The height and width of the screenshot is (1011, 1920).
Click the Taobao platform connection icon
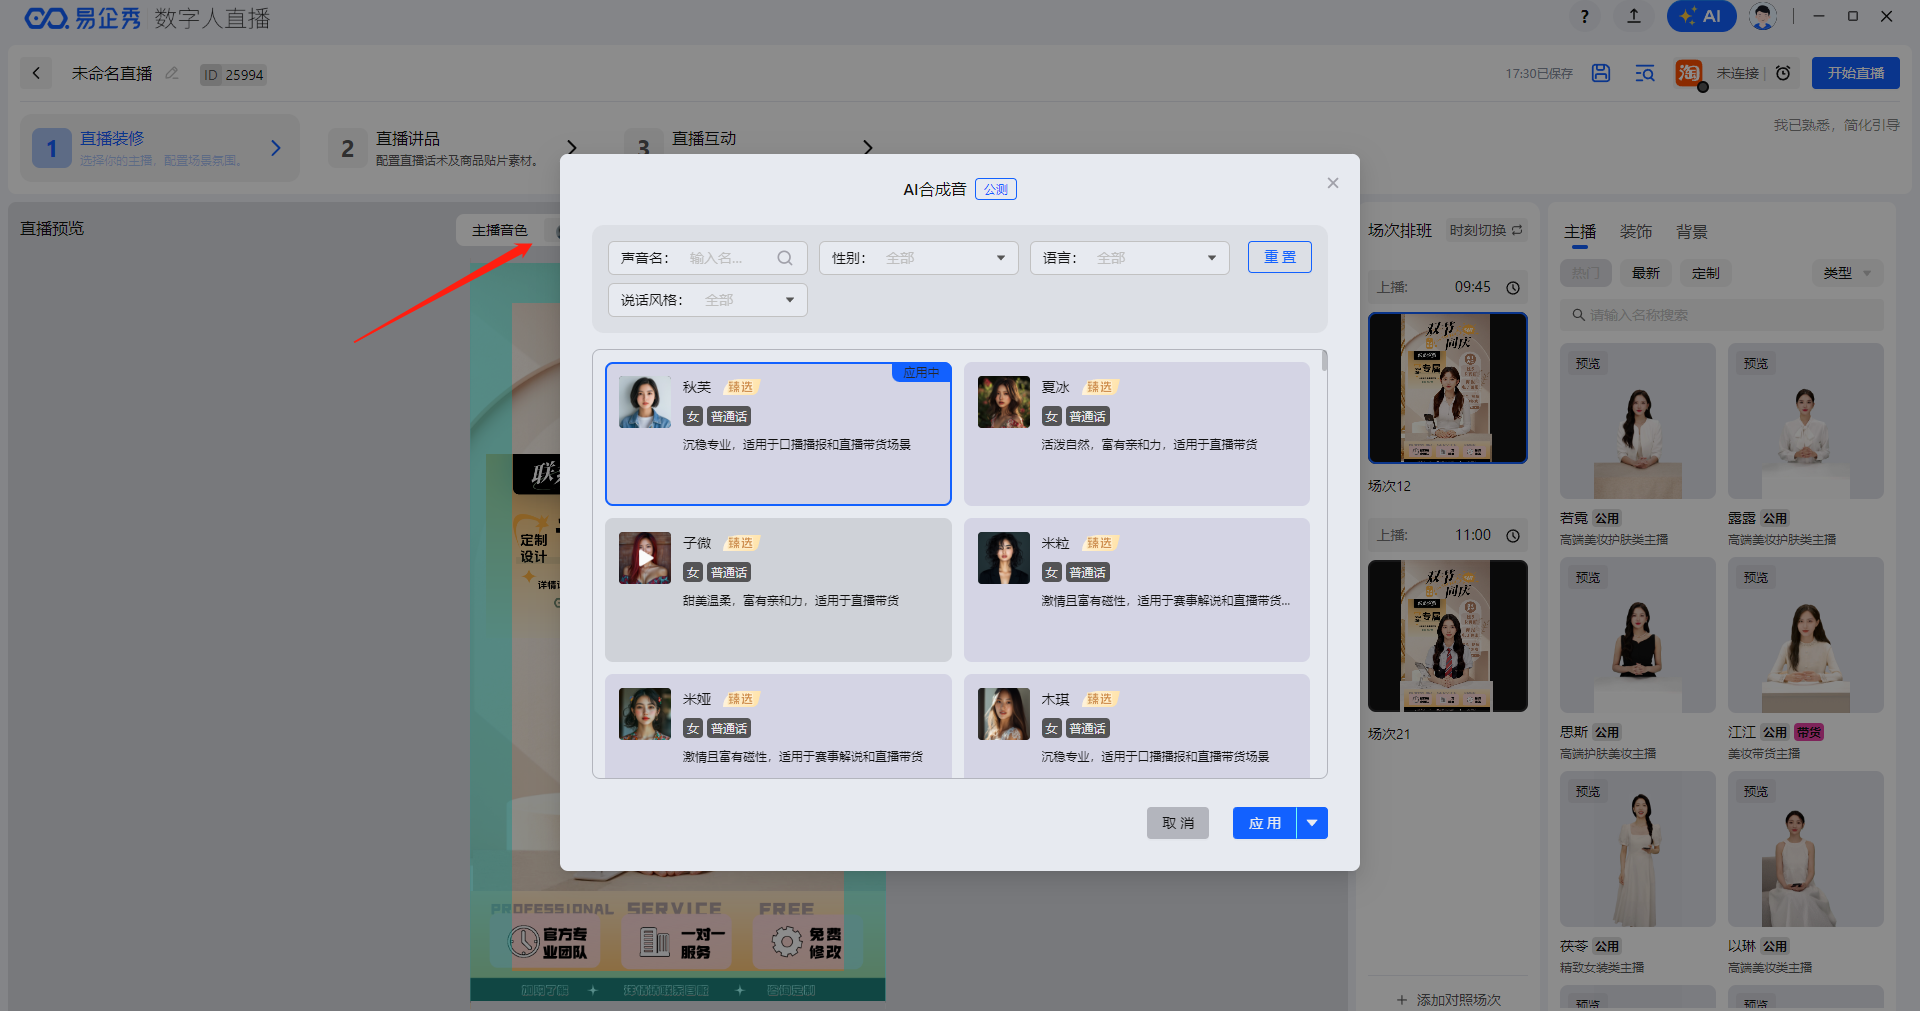[x=1688, y=73]
